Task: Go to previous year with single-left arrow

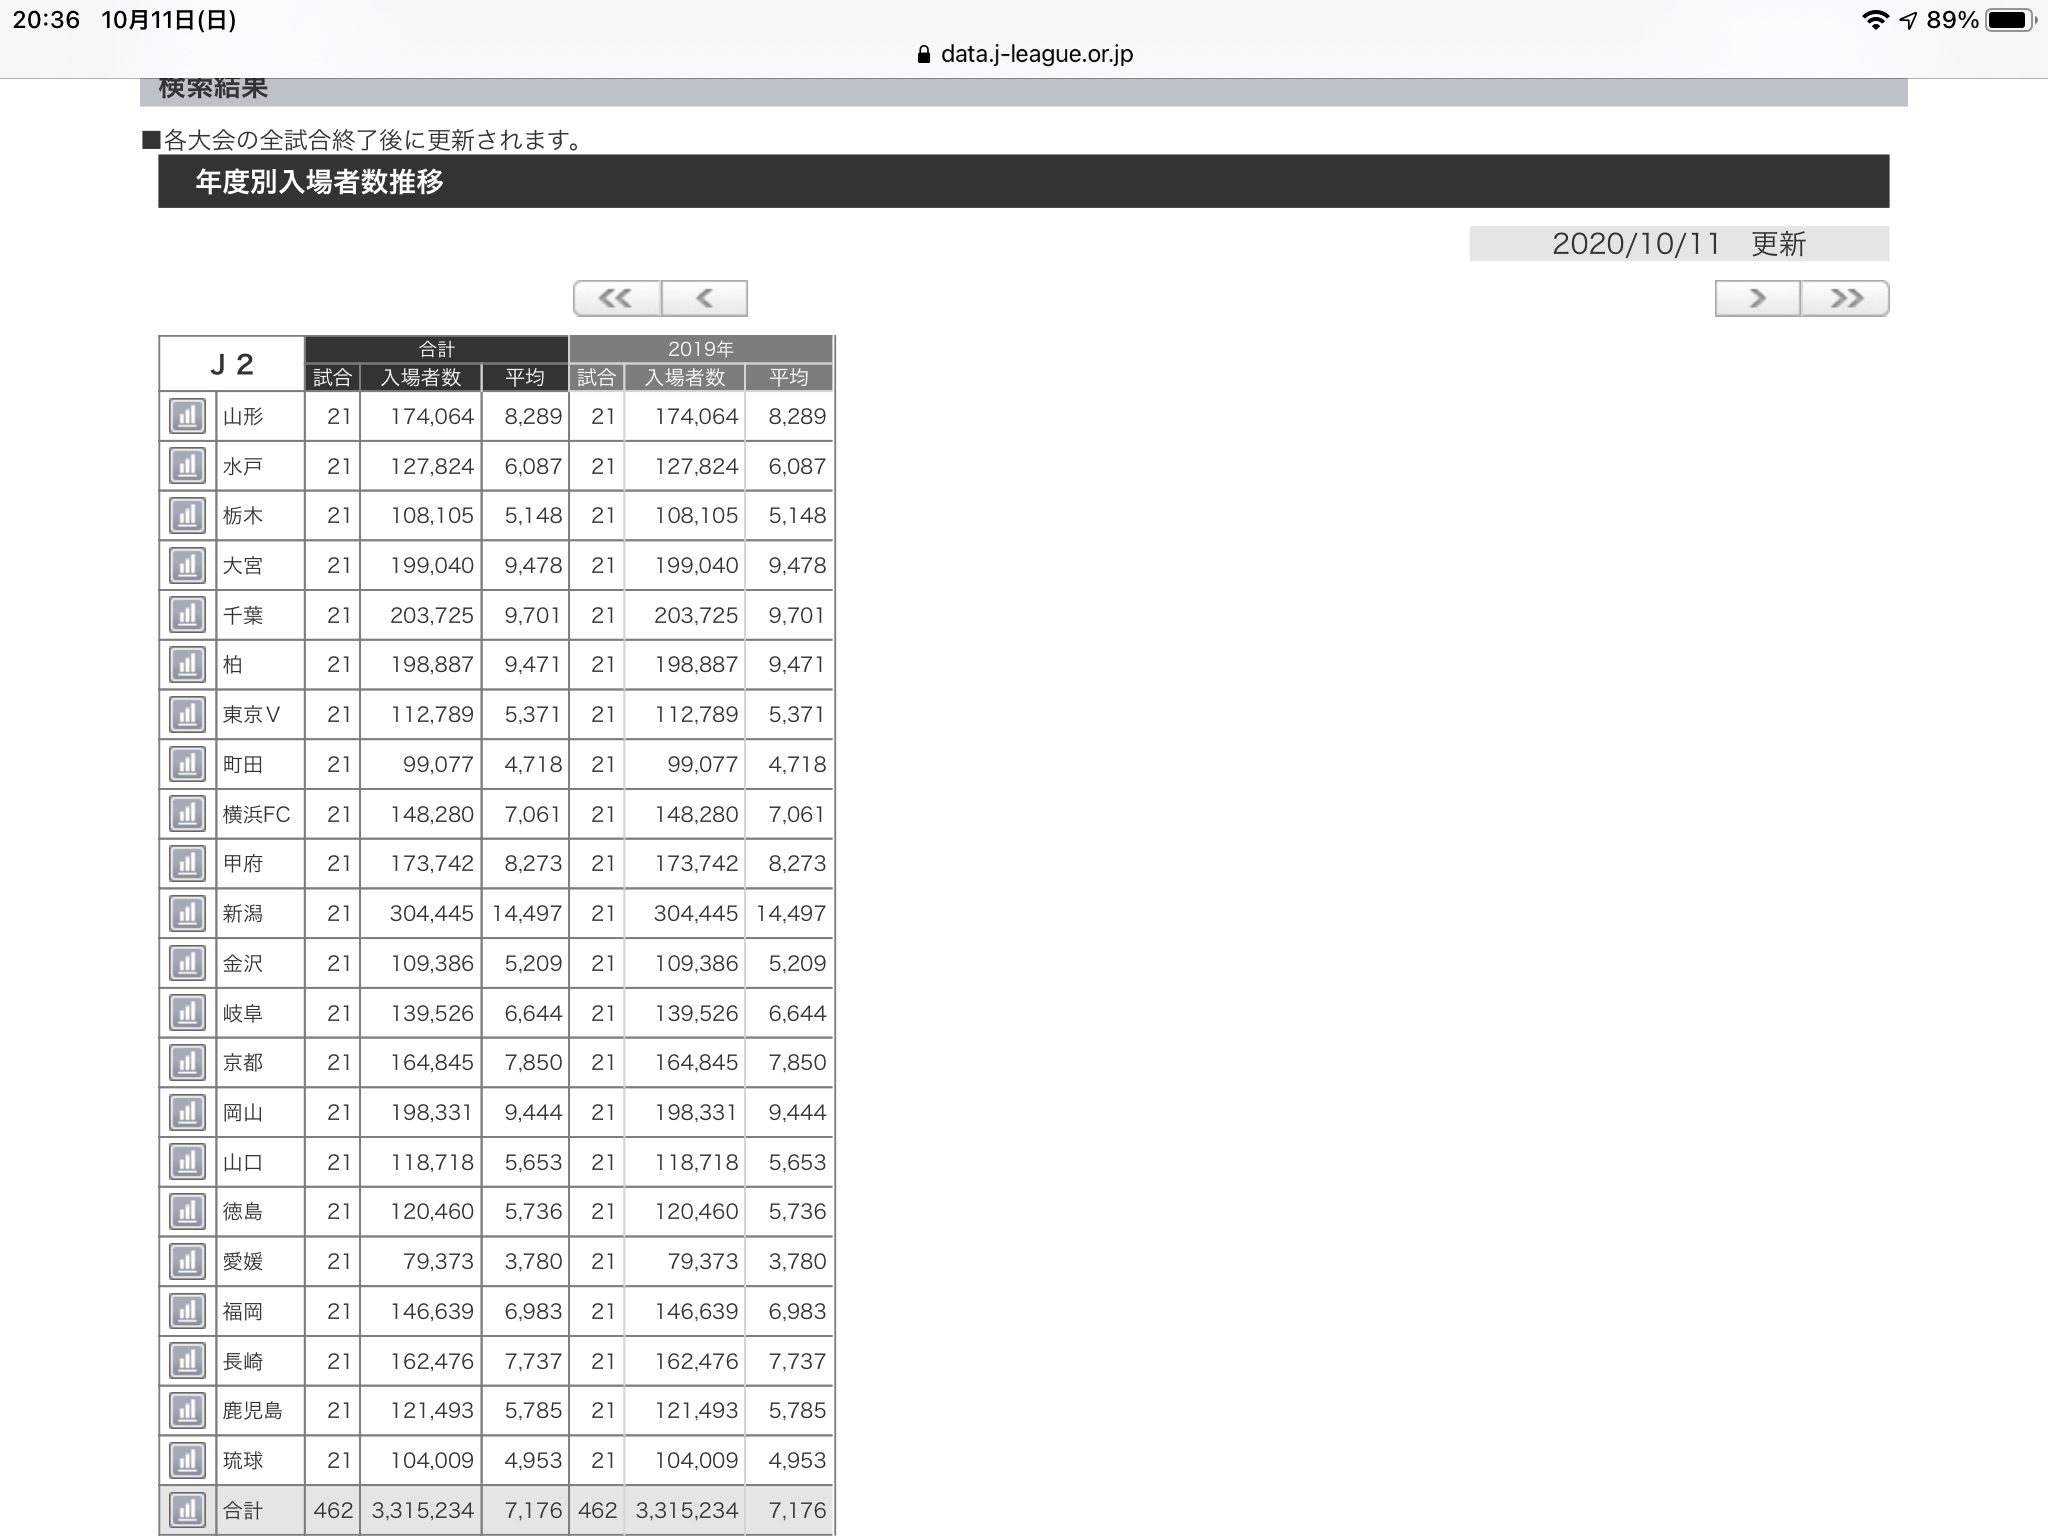Action: pos(704,298)
